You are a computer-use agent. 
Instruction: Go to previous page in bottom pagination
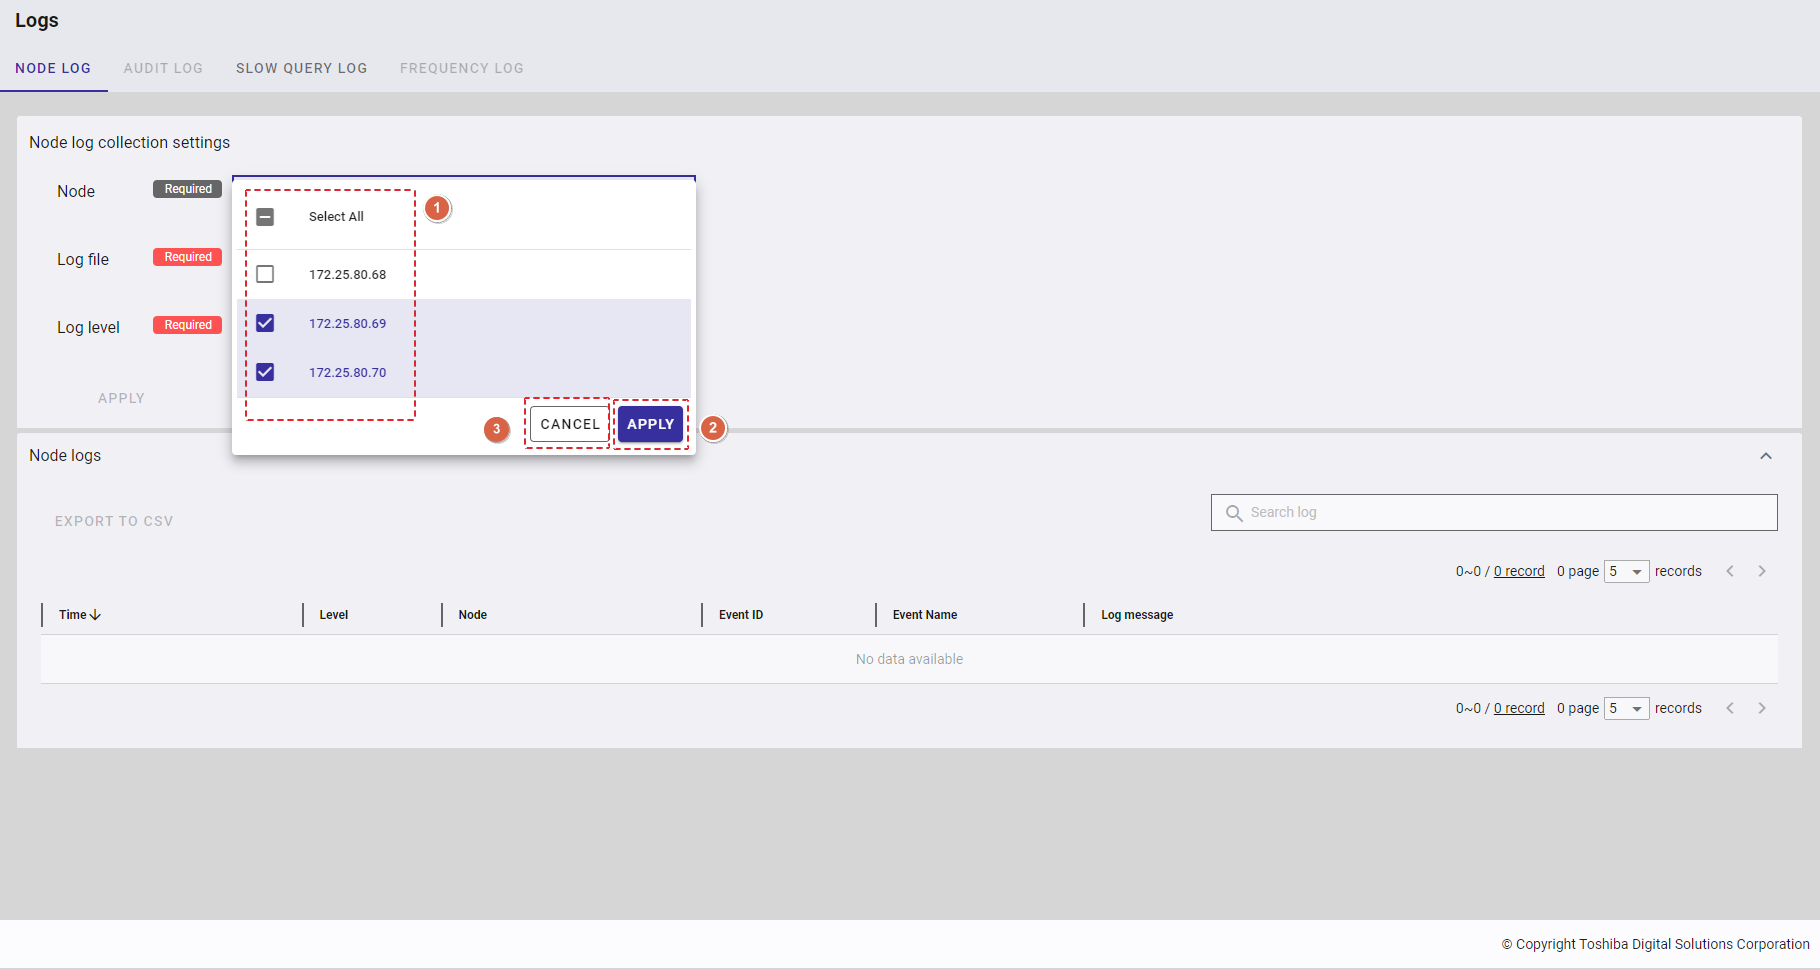(x=1730, y=708)
